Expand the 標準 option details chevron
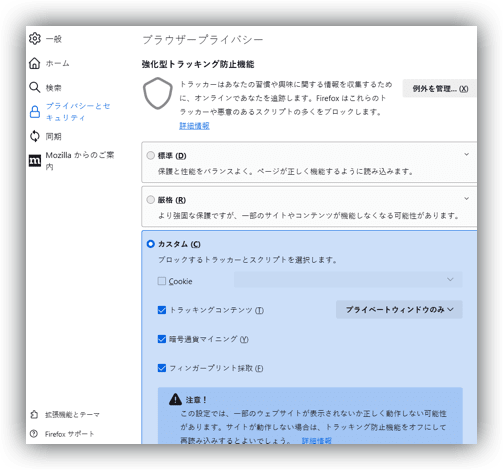503x470 pixels. pos(467,154)
